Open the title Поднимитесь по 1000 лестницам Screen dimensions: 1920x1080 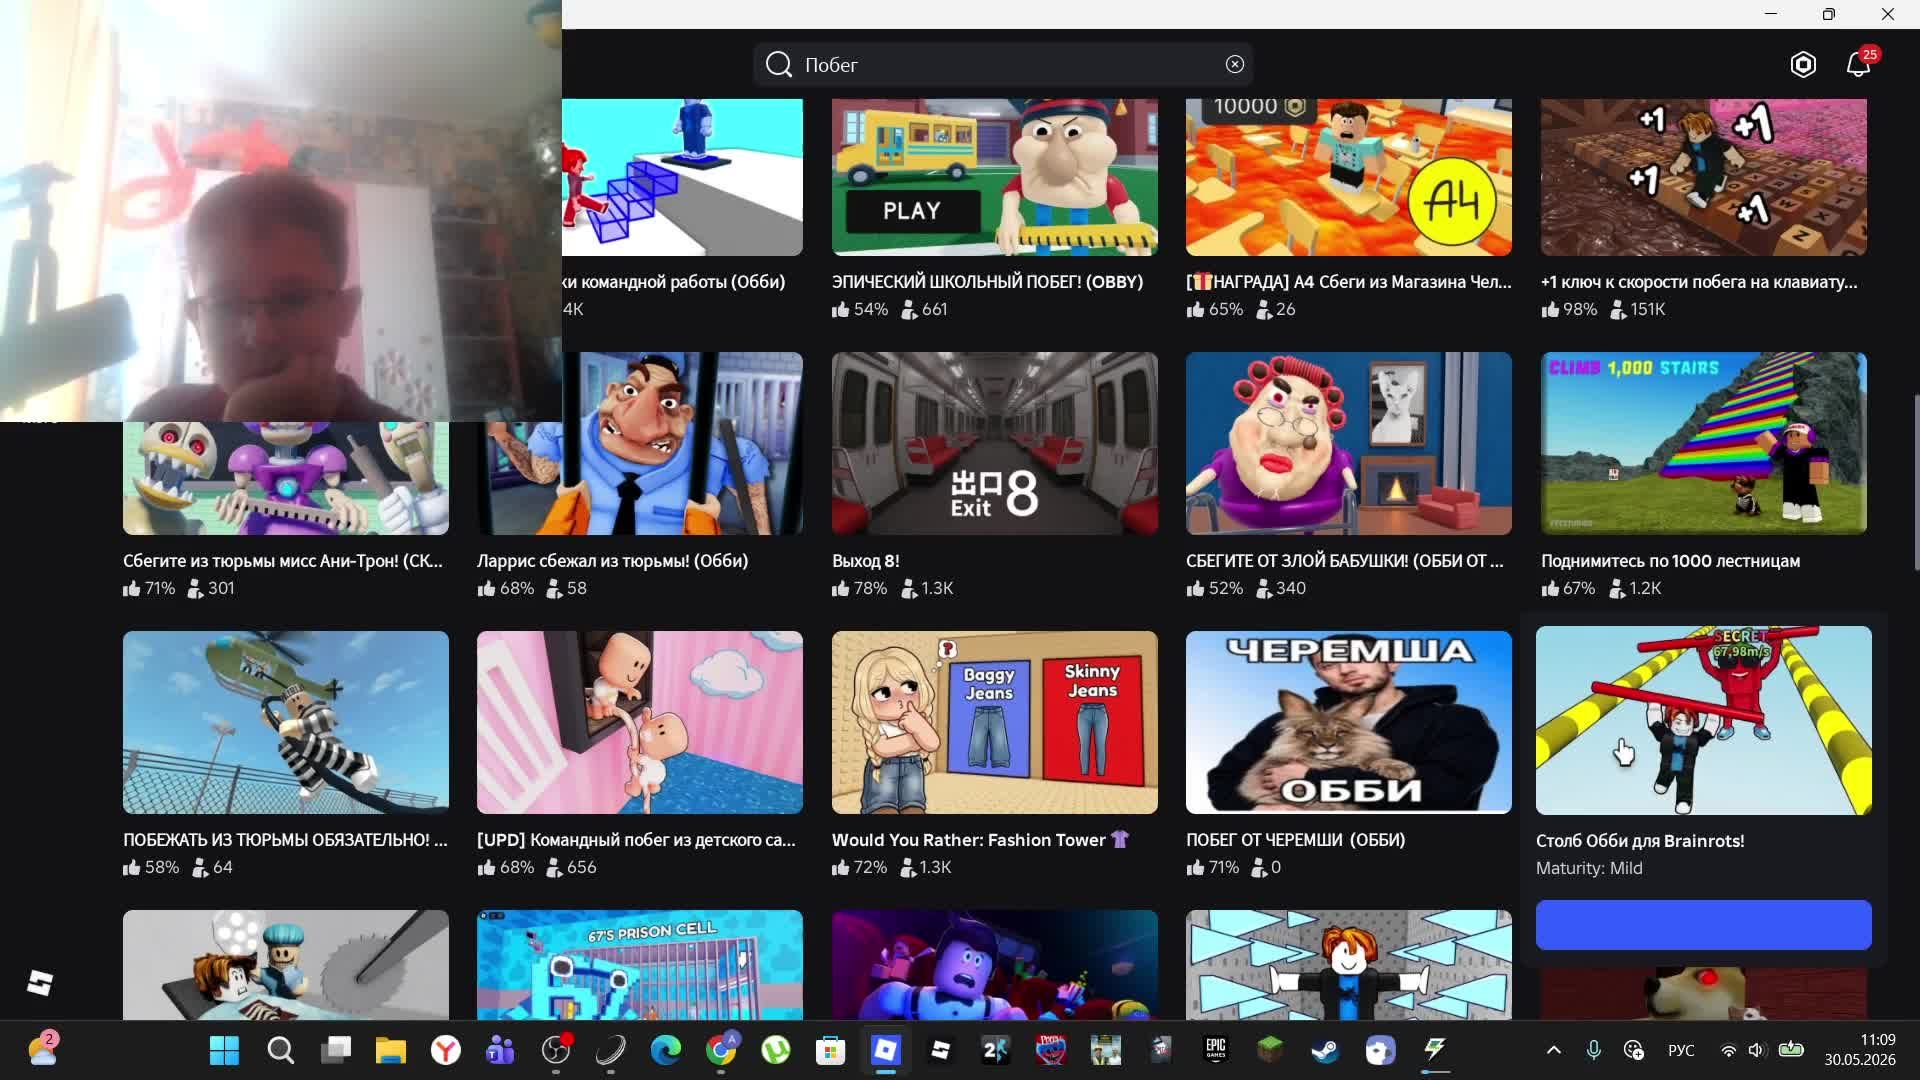click(1670, 561)
